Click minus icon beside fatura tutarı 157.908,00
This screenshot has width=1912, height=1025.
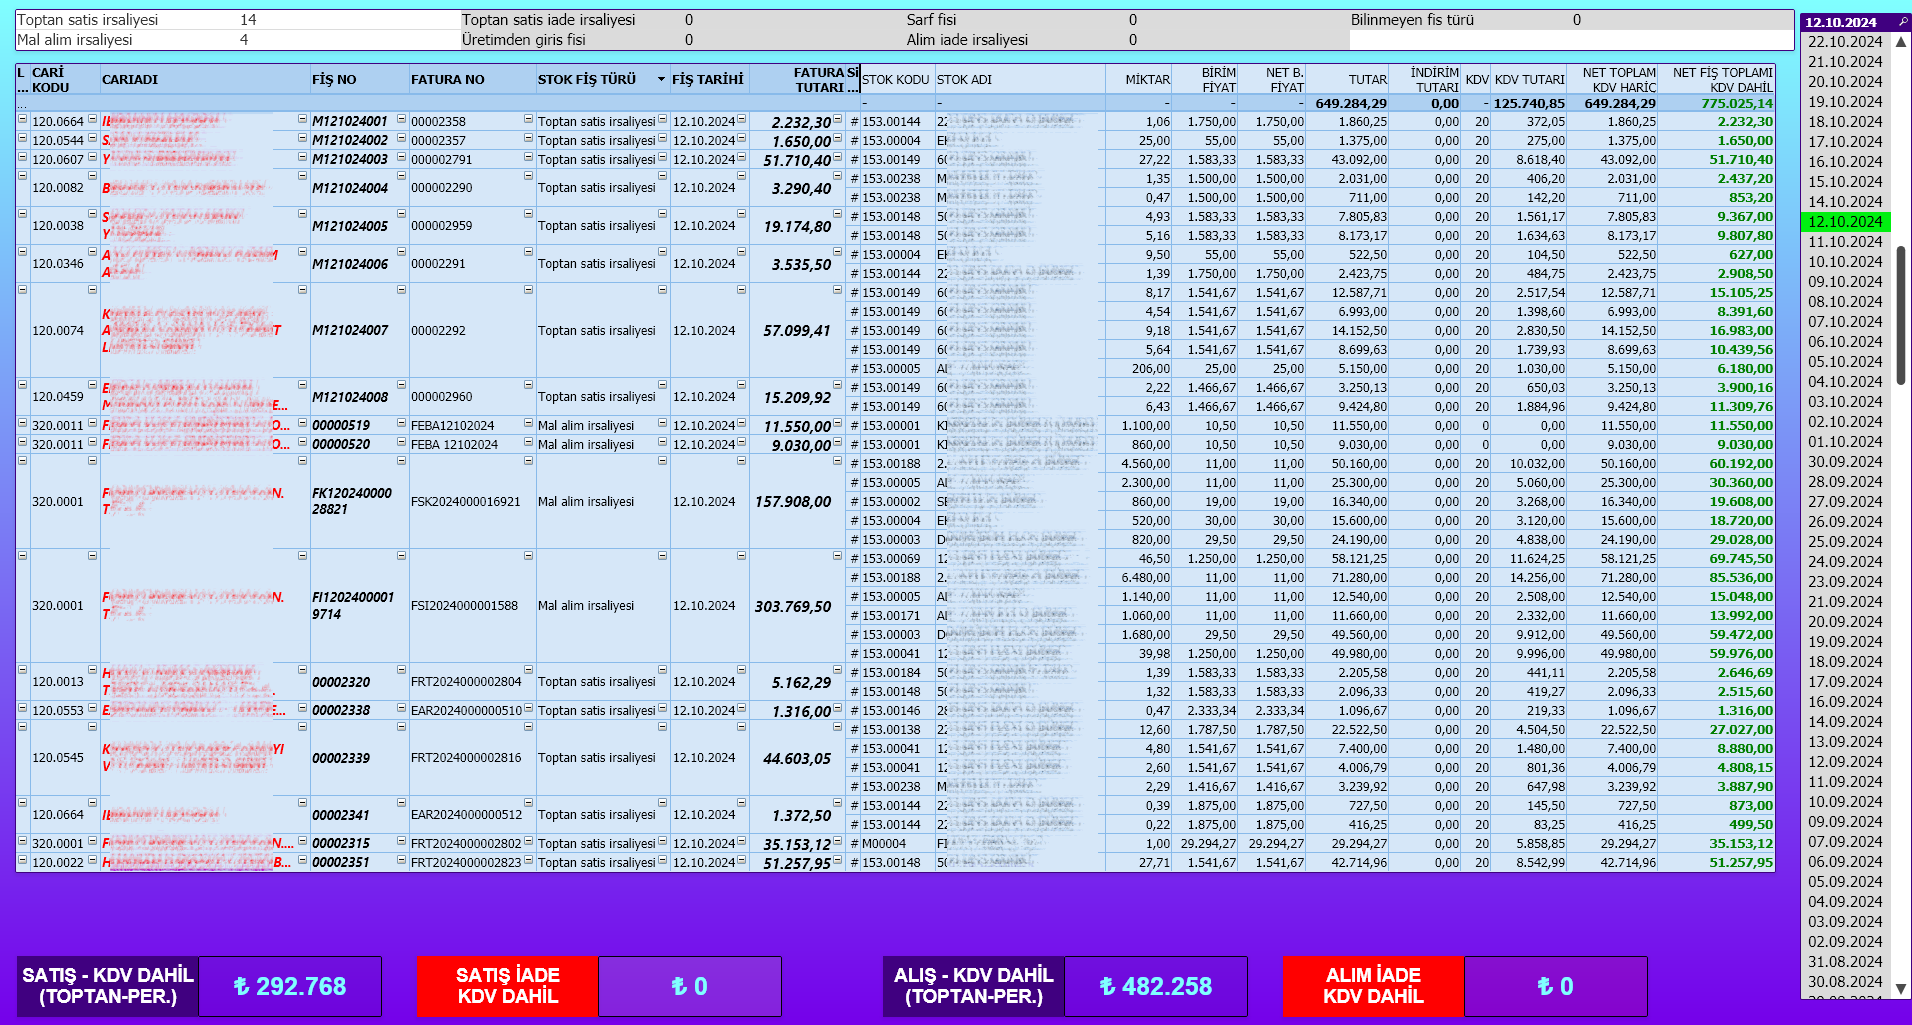(837, 461)
